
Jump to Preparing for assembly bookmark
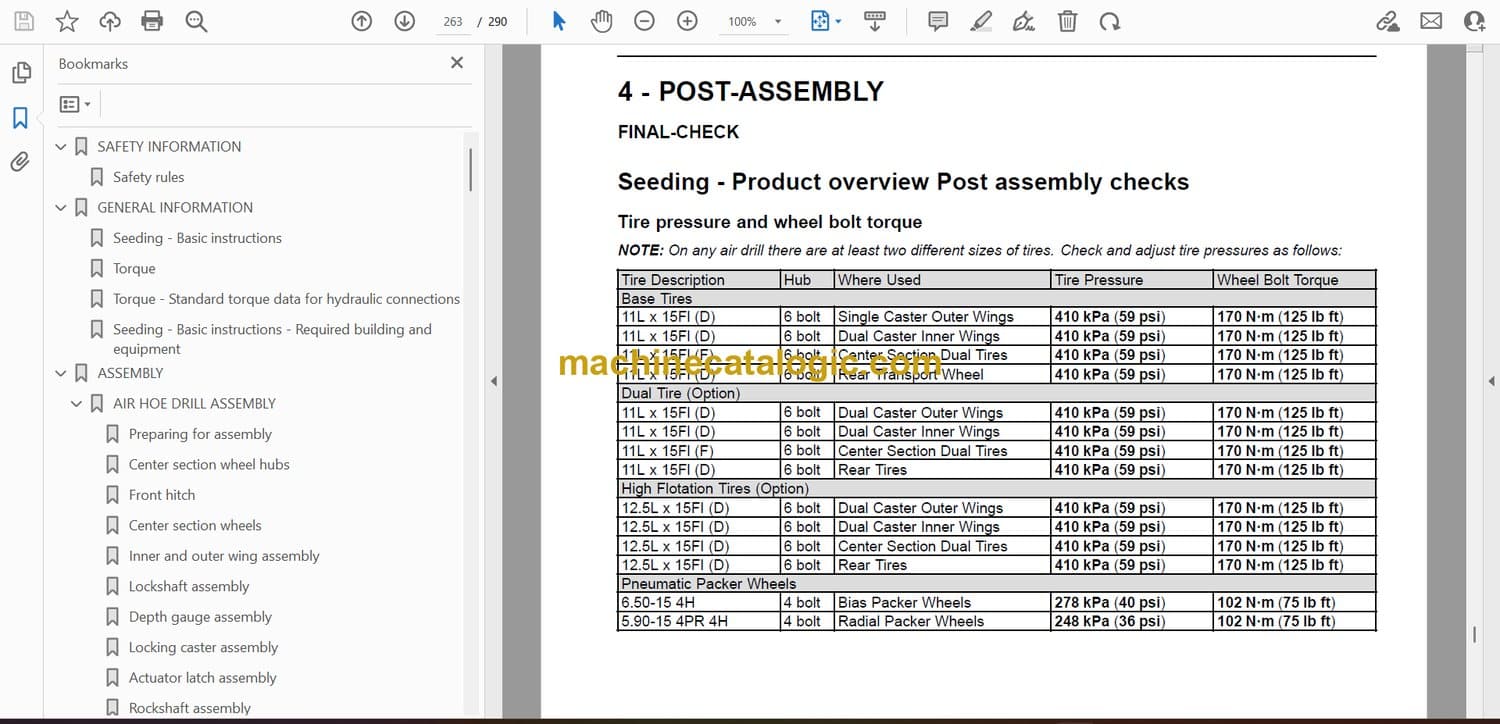[200, 434]
